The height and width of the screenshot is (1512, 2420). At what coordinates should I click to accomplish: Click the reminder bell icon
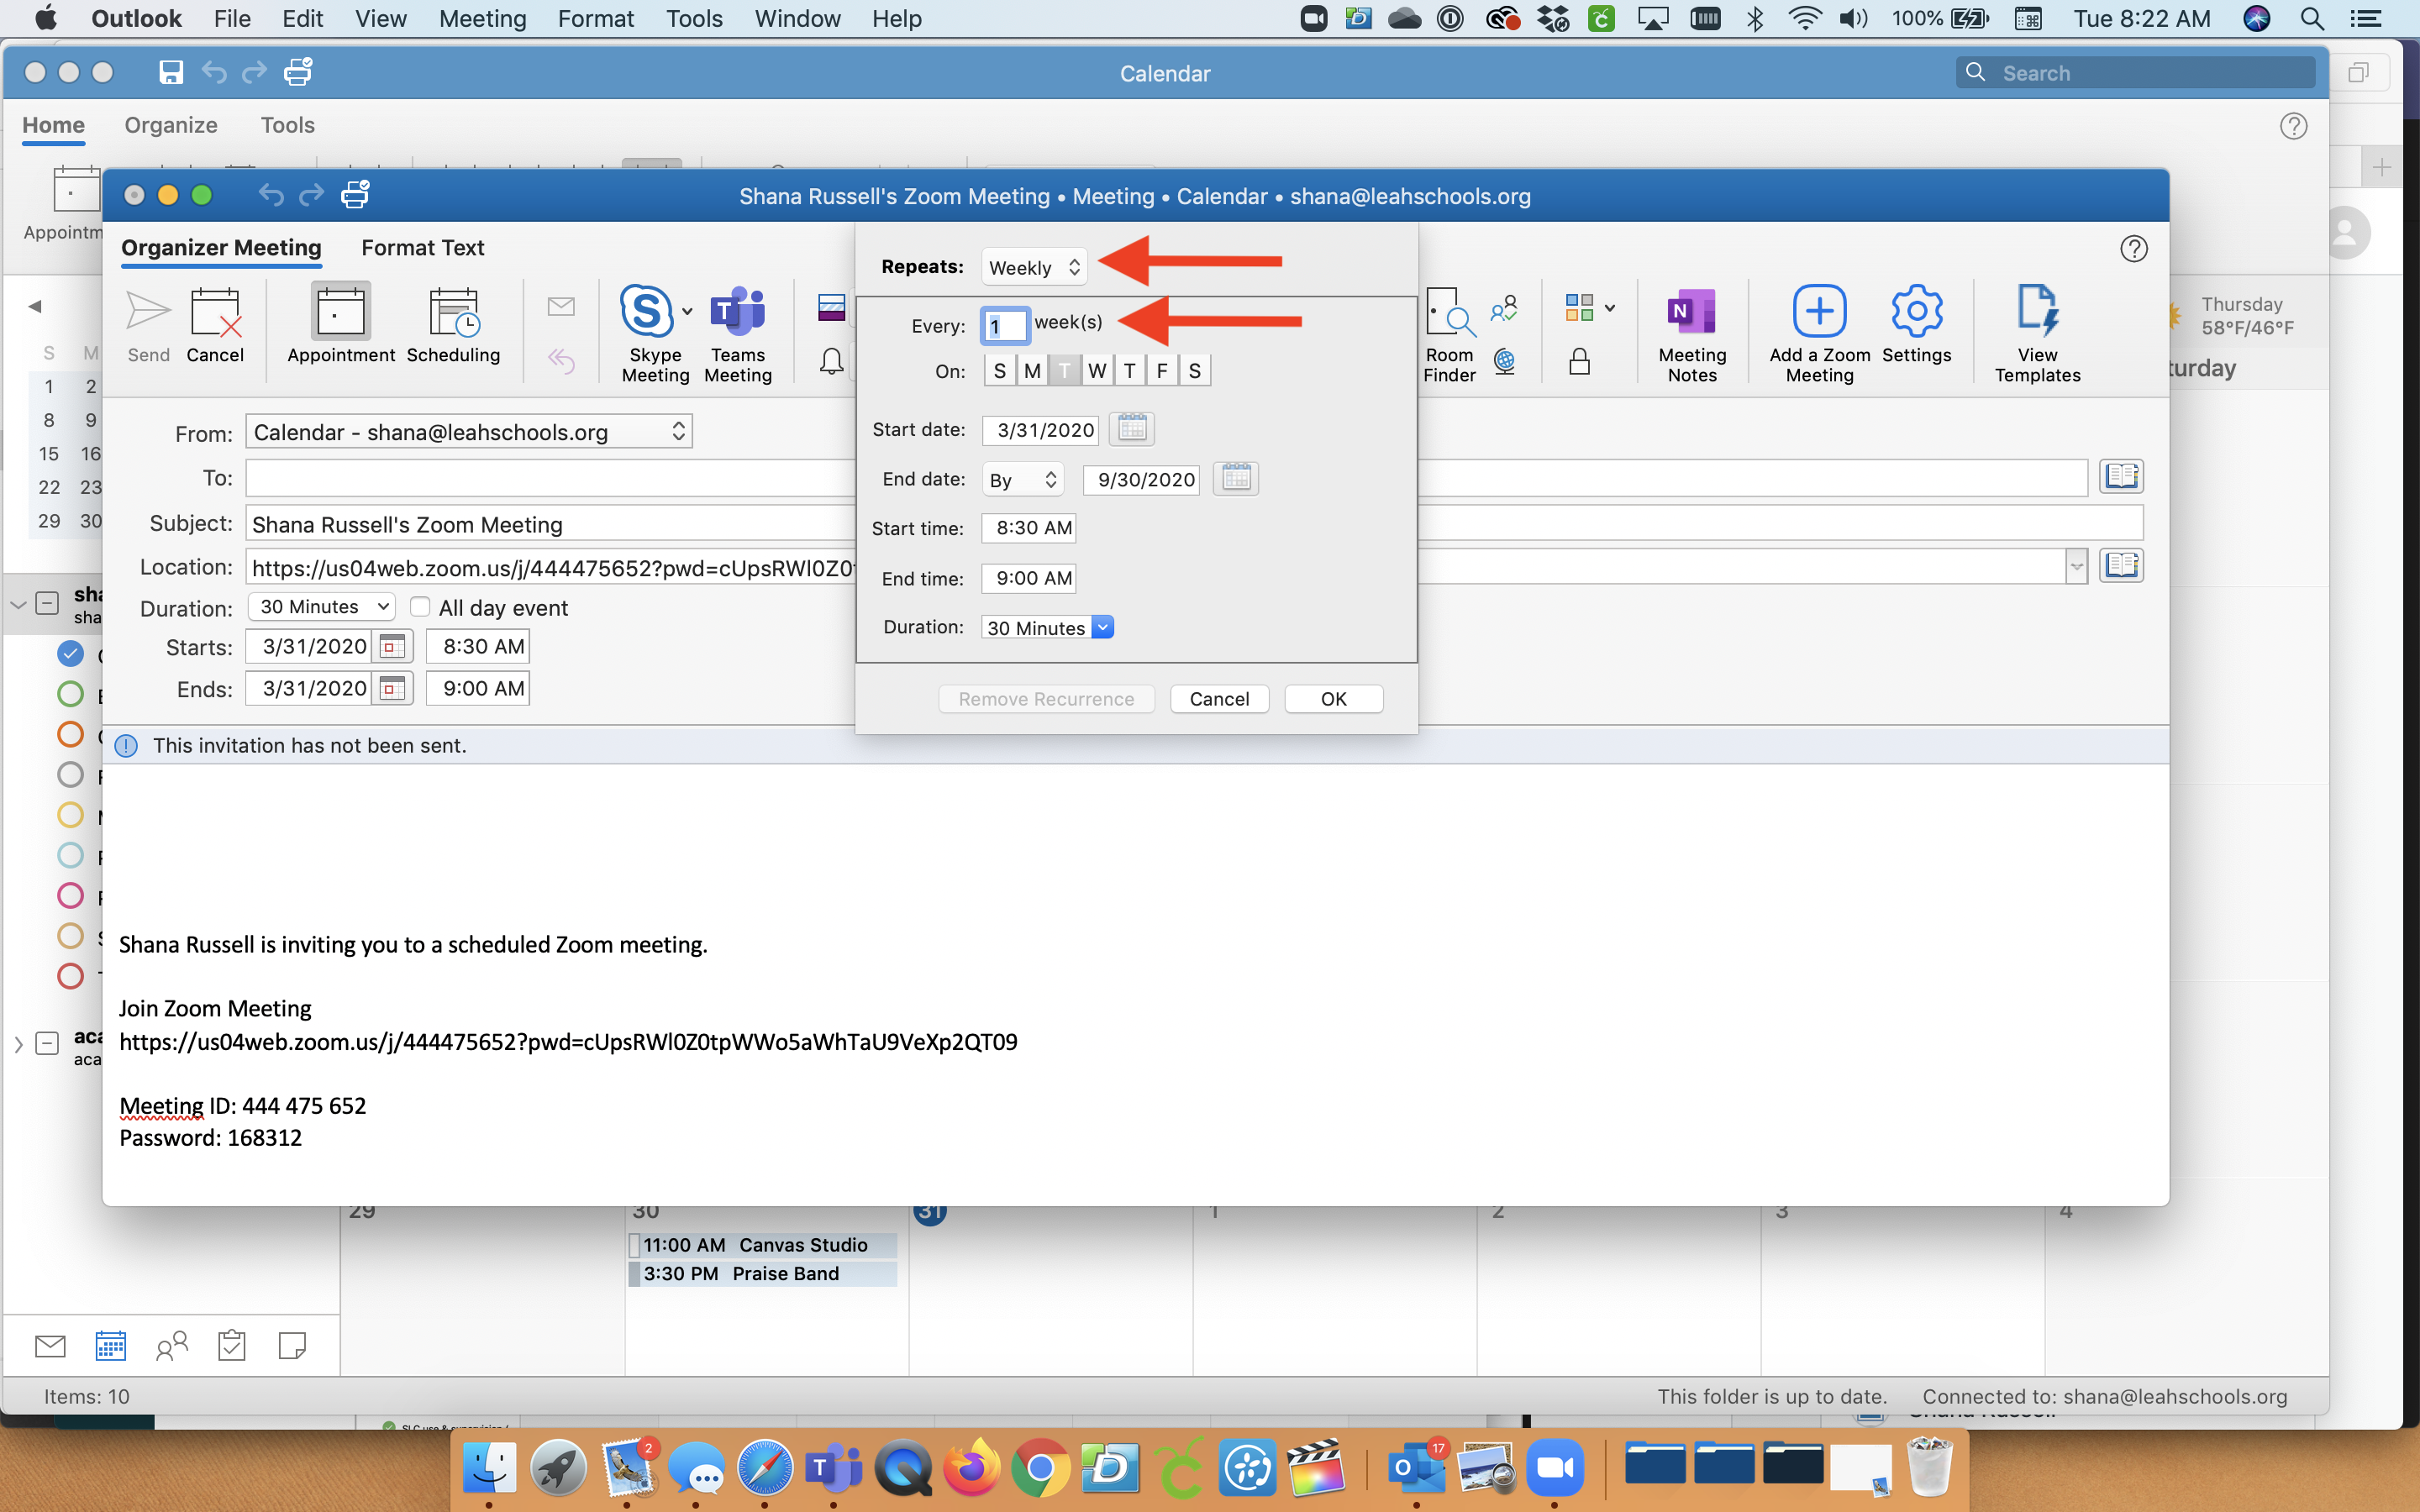click(831, 361)
